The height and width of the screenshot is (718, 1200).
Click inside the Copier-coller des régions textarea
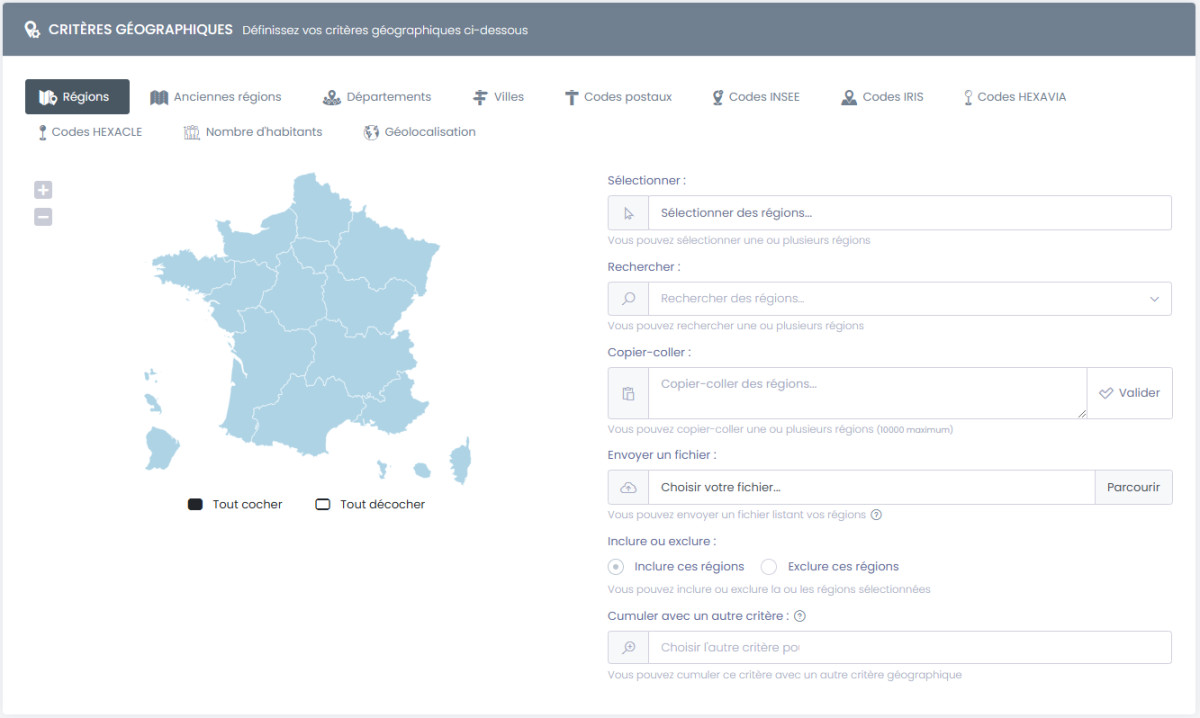866,393
